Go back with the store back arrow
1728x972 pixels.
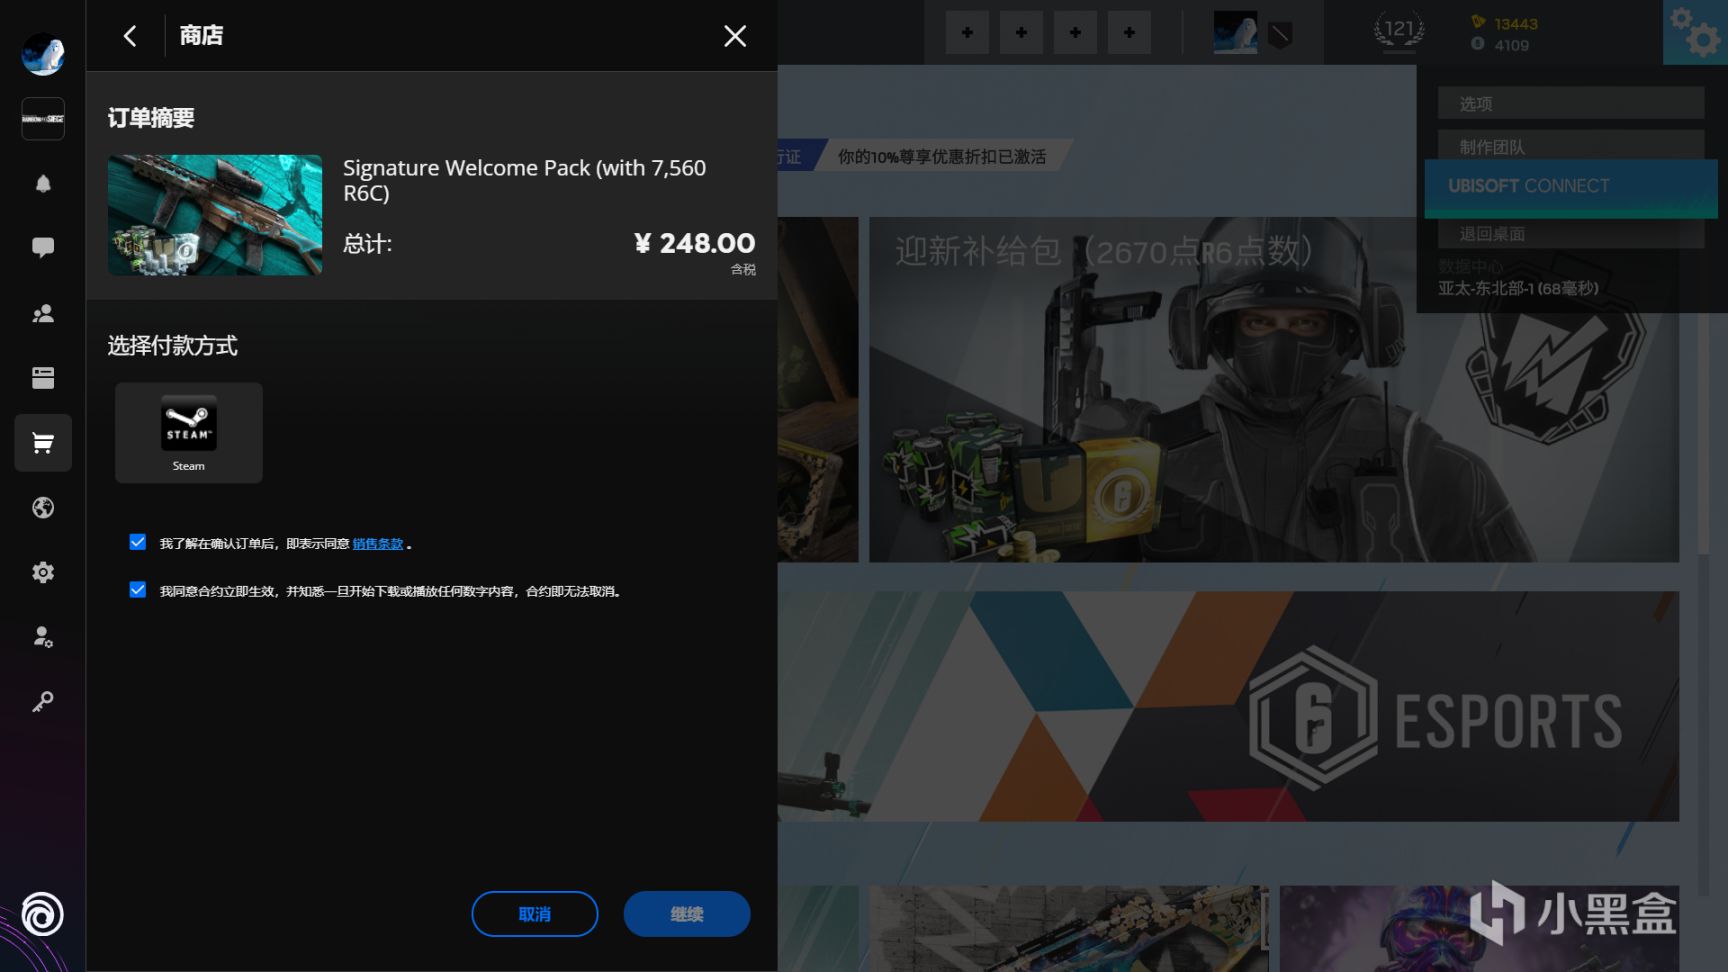click(x=130, y=36)
